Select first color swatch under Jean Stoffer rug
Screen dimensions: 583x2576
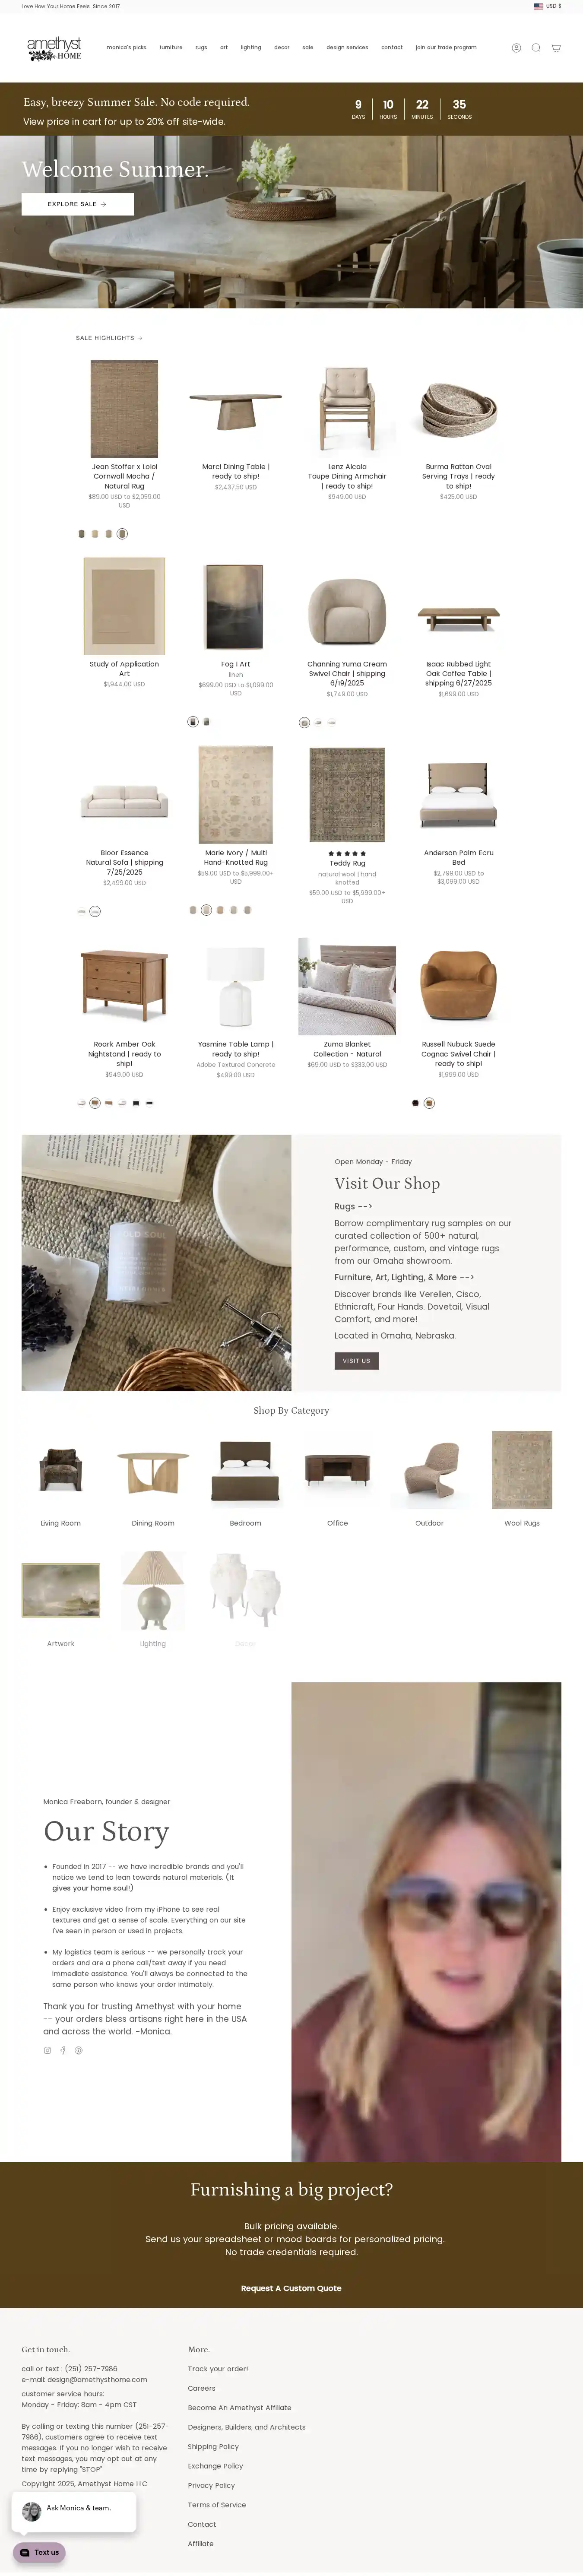[x=82, y=534]
